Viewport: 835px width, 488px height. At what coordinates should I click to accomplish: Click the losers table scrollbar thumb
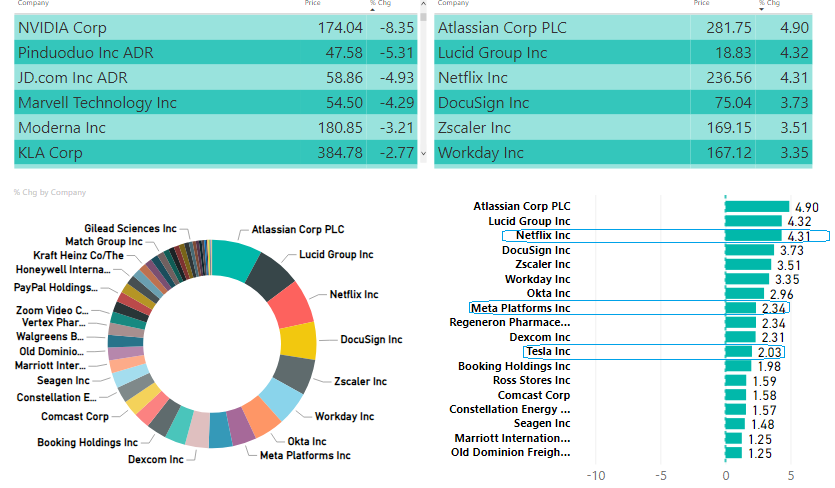423,16
